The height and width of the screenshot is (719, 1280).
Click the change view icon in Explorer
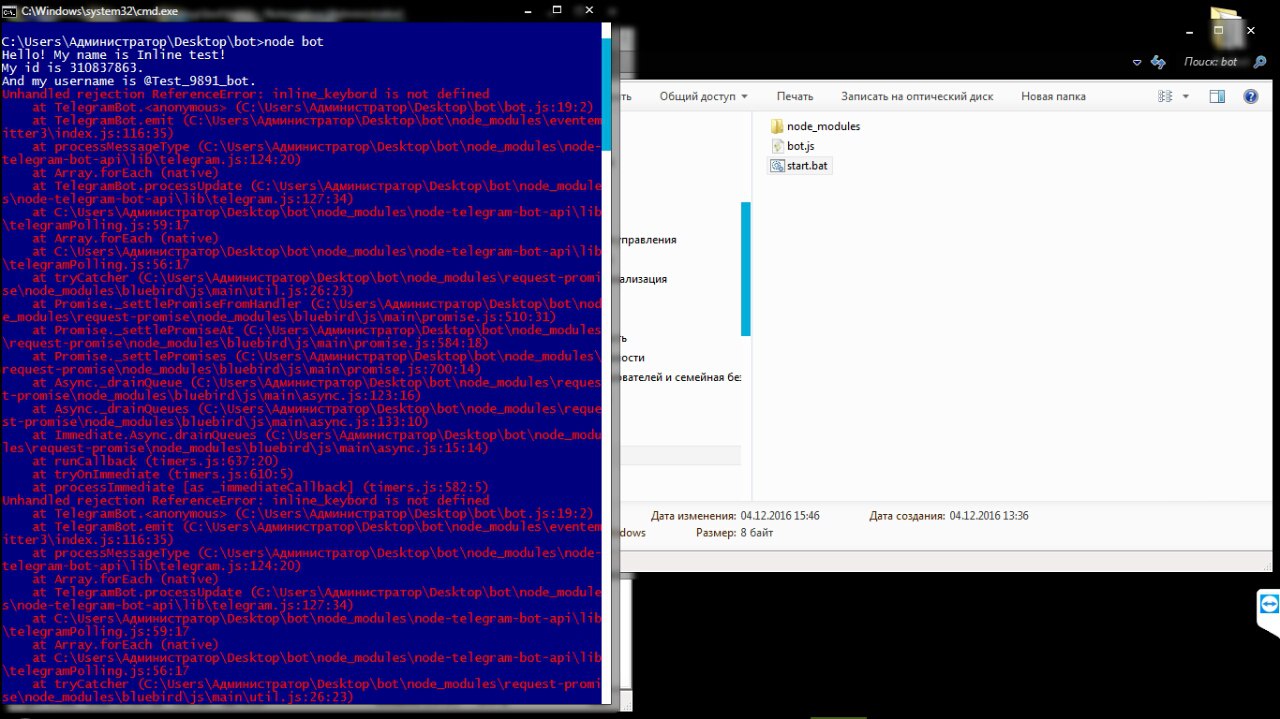[x=1165, y=96]
